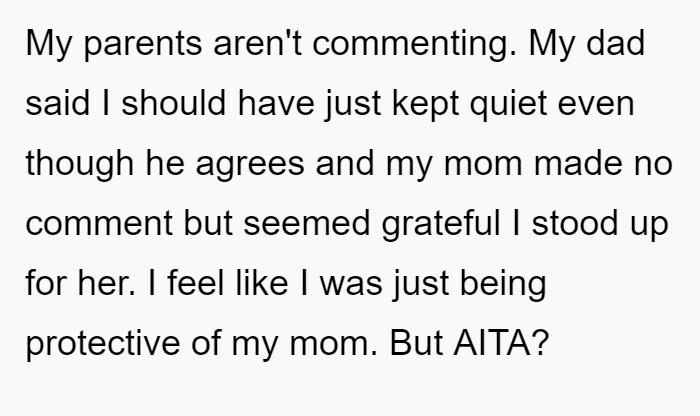
Task: Click the word 'made' in third line
Action: (x=578, y=163)
